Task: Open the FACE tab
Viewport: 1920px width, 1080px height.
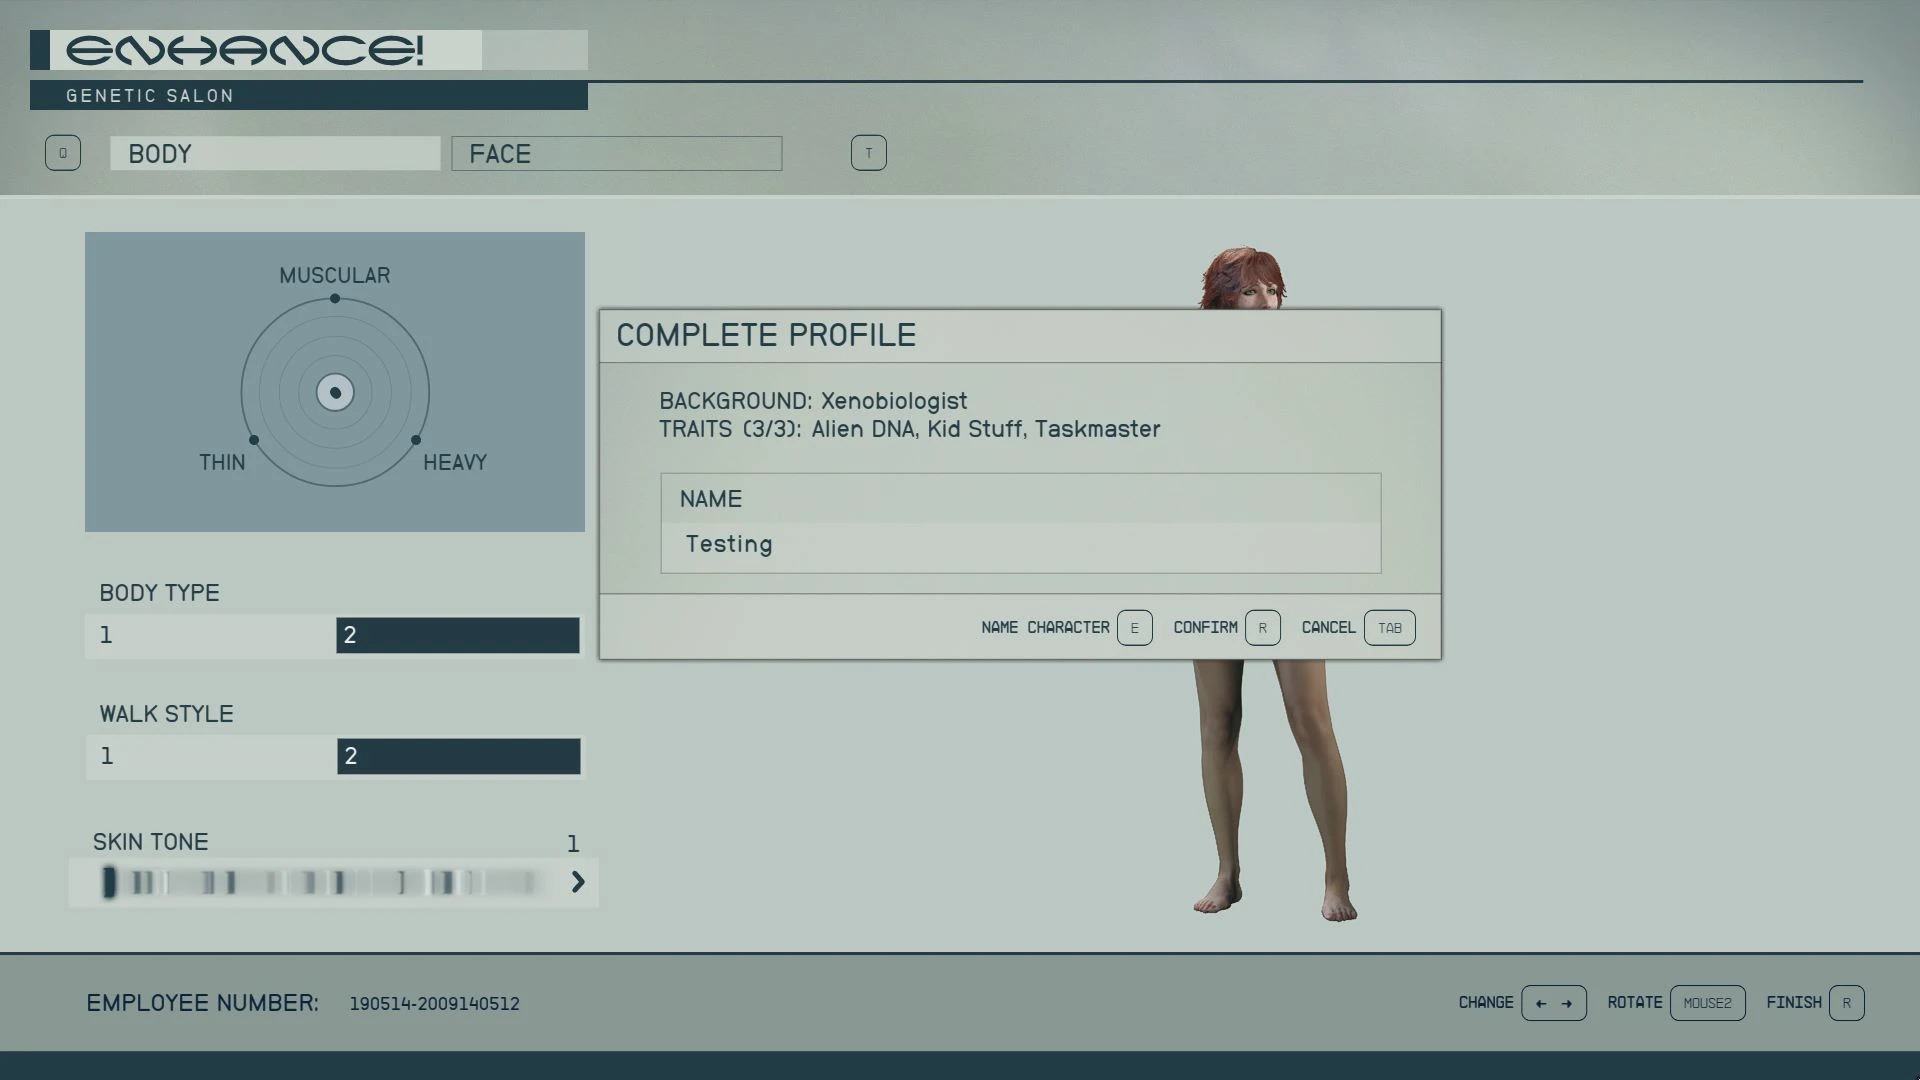Action: click(x=616, y=153)
